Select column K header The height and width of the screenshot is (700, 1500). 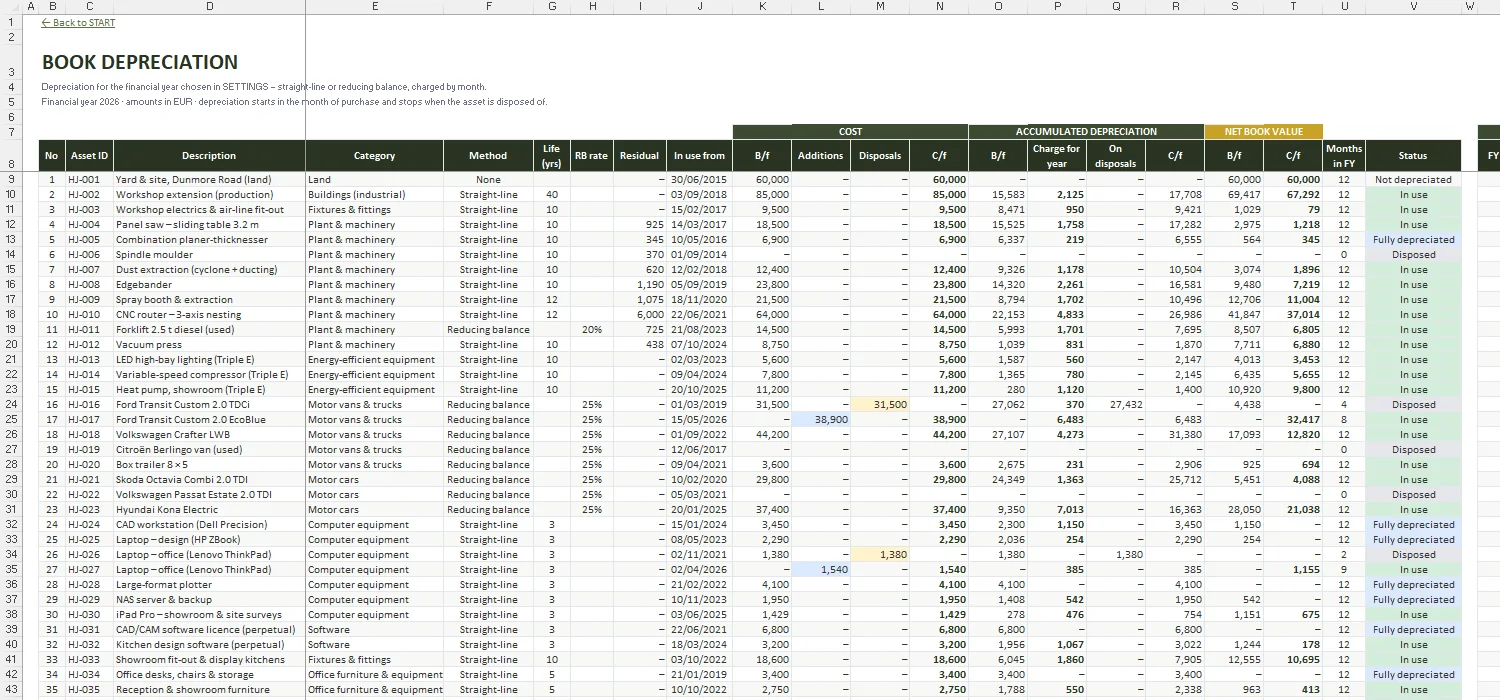pos(762,6)
